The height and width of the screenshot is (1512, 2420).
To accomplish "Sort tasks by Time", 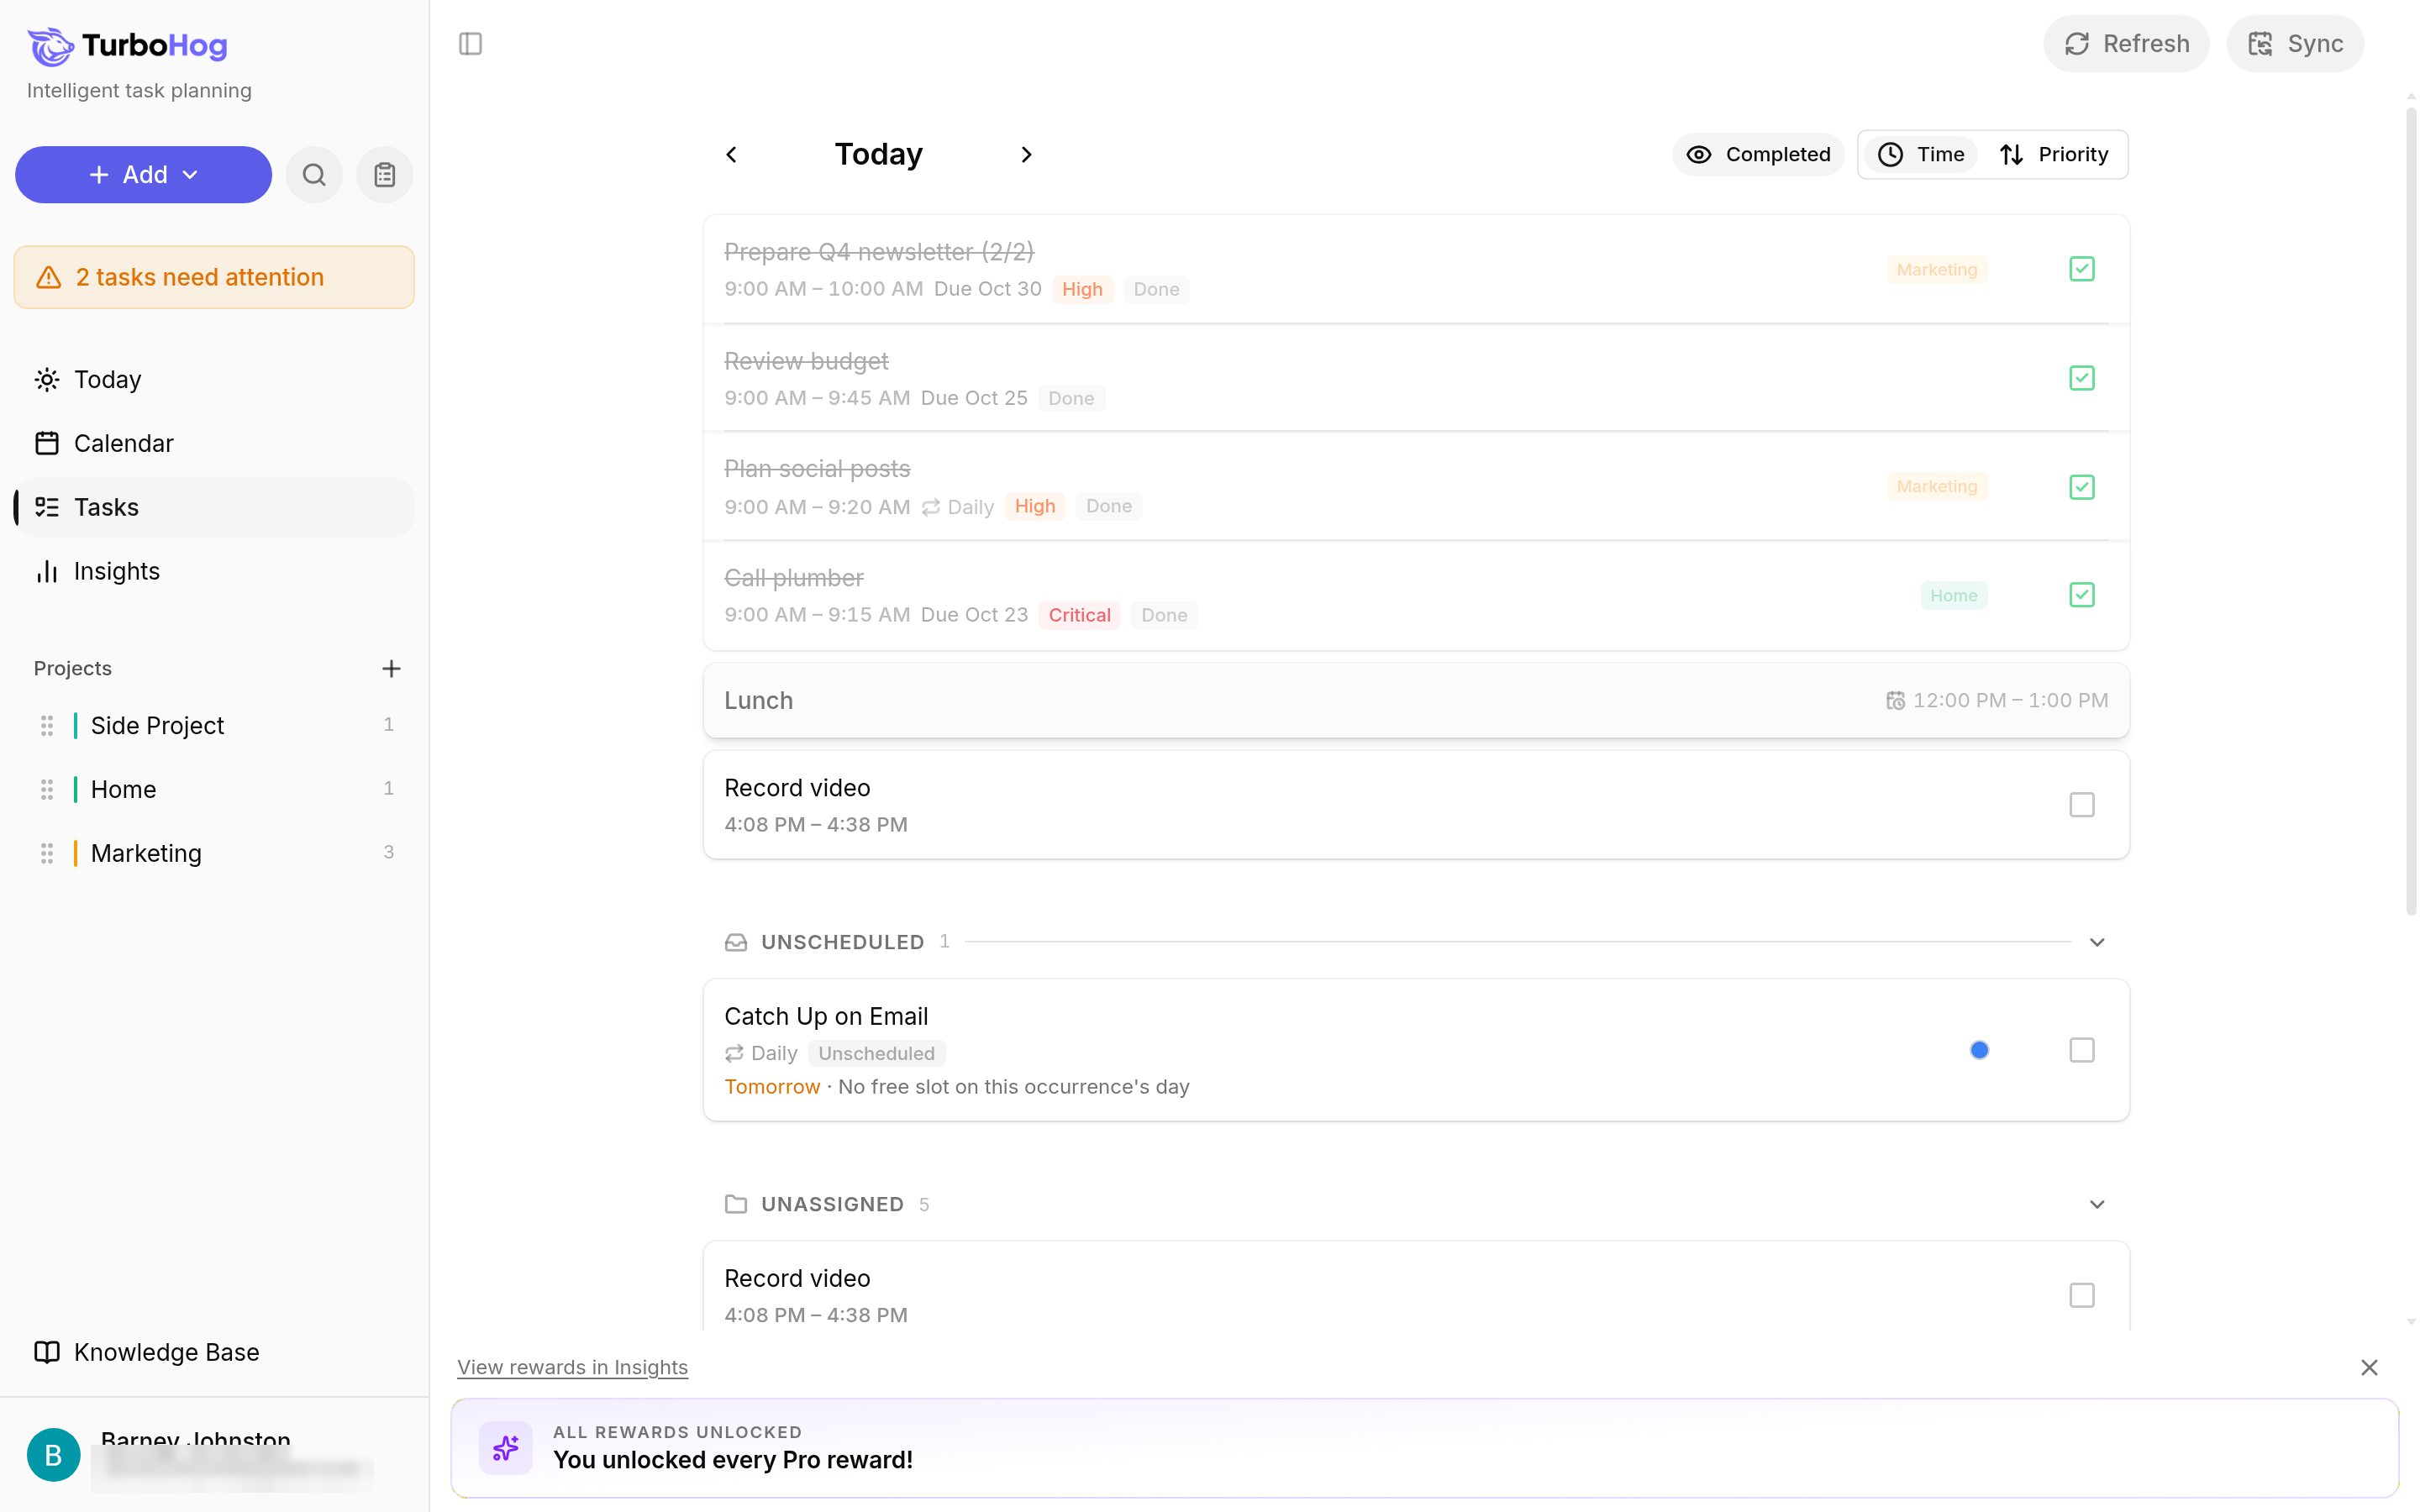I will pyautogui.click(x=1921, y=154).
